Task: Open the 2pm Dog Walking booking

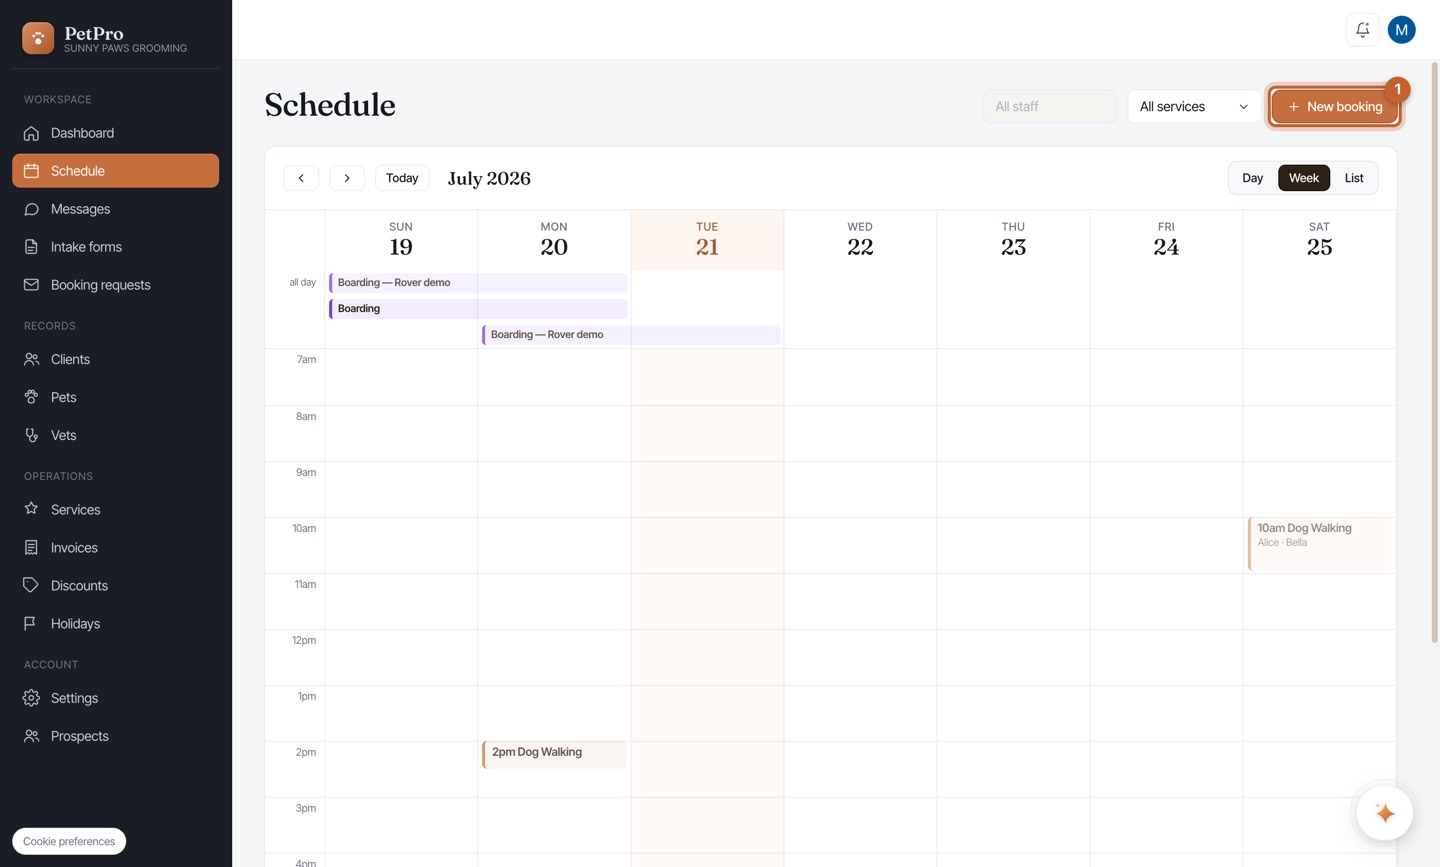Action: click(554, 755)
